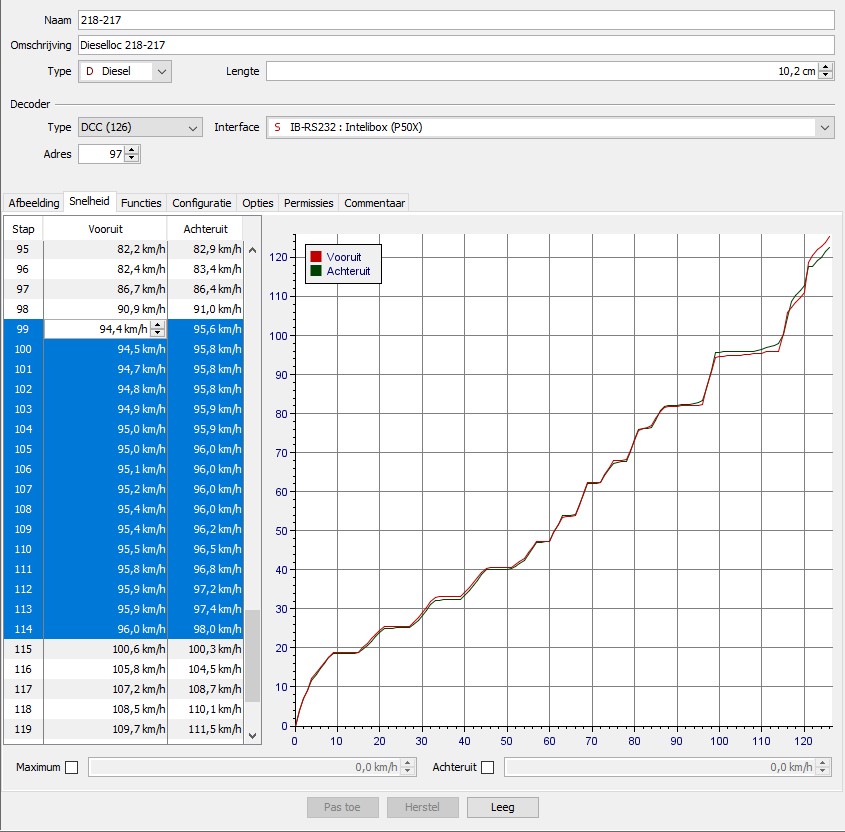Viewport: 845px width, 832px height.
Task: Open the locomotive Type Diesel dropdown
Action: pyautogui.click(x=125, y=71)
